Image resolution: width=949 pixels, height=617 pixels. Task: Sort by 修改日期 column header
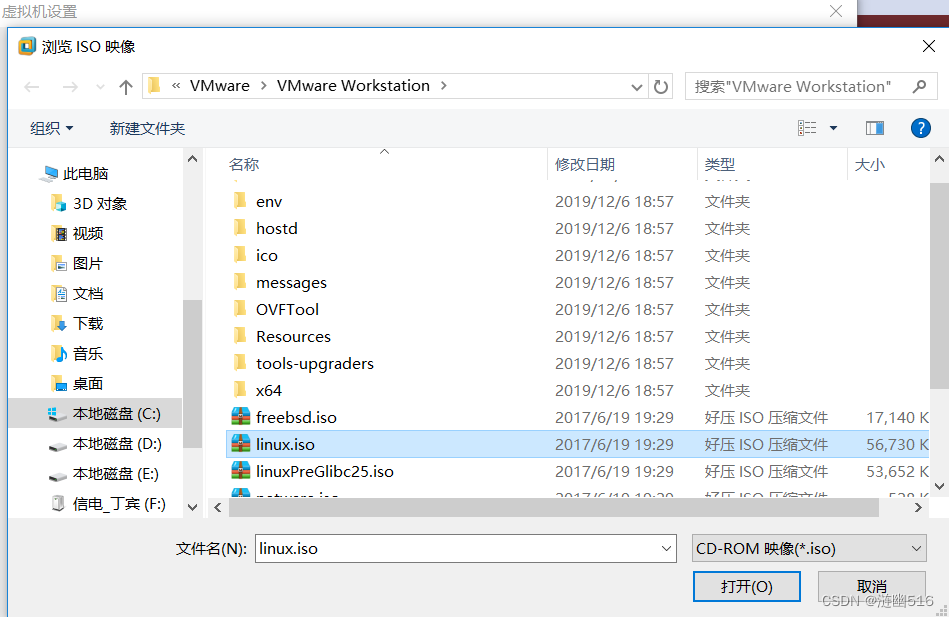point(585,164)
